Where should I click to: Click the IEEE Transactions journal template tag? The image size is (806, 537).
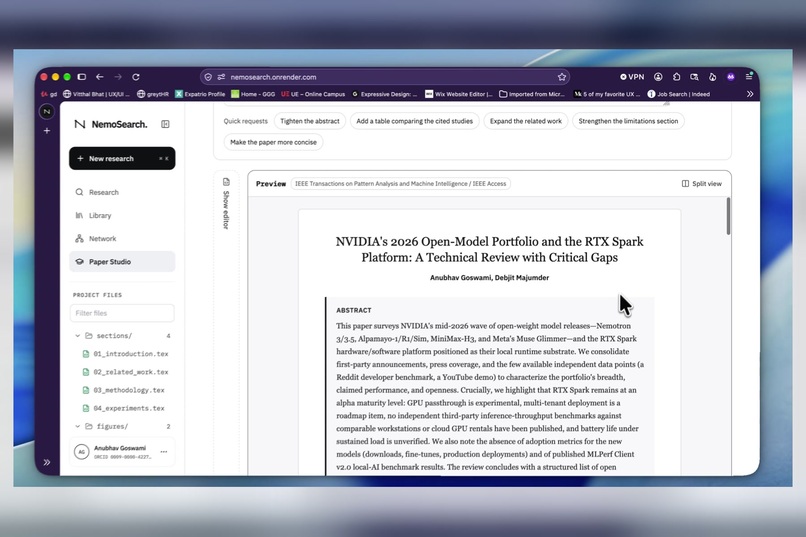[400, 183]
